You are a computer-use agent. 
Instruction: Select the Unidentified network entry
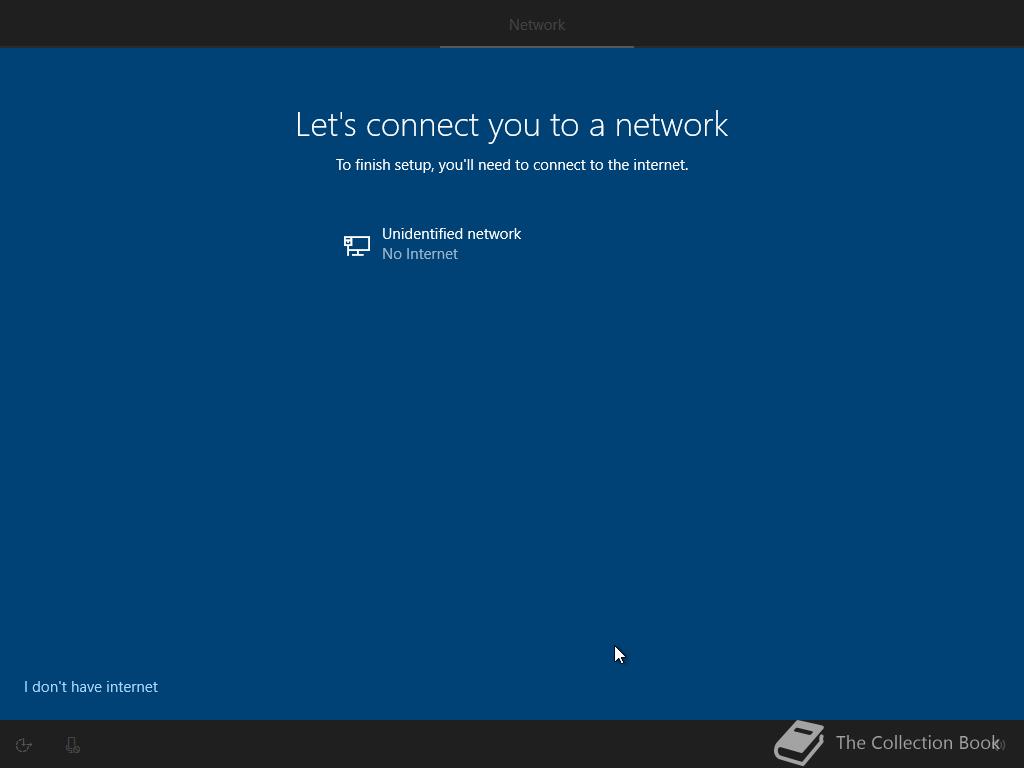(x=512, y=244)
